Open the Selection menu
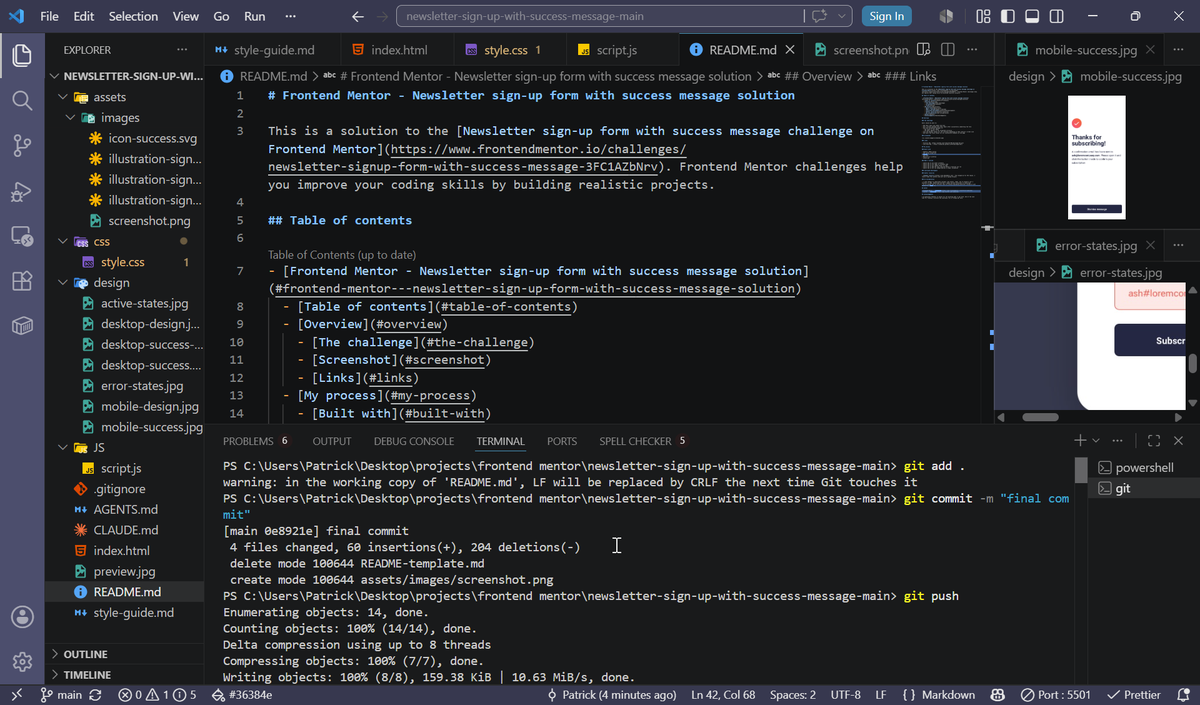Viewport: 1200px width, 705px height. pos(133,16)
